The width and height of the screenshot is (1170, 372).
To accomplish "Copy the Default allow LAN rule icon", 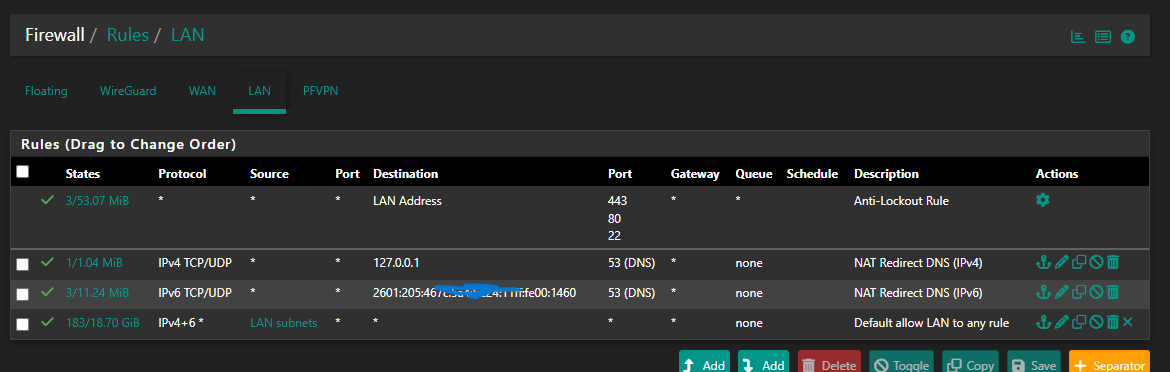I will click(1079, 322).
